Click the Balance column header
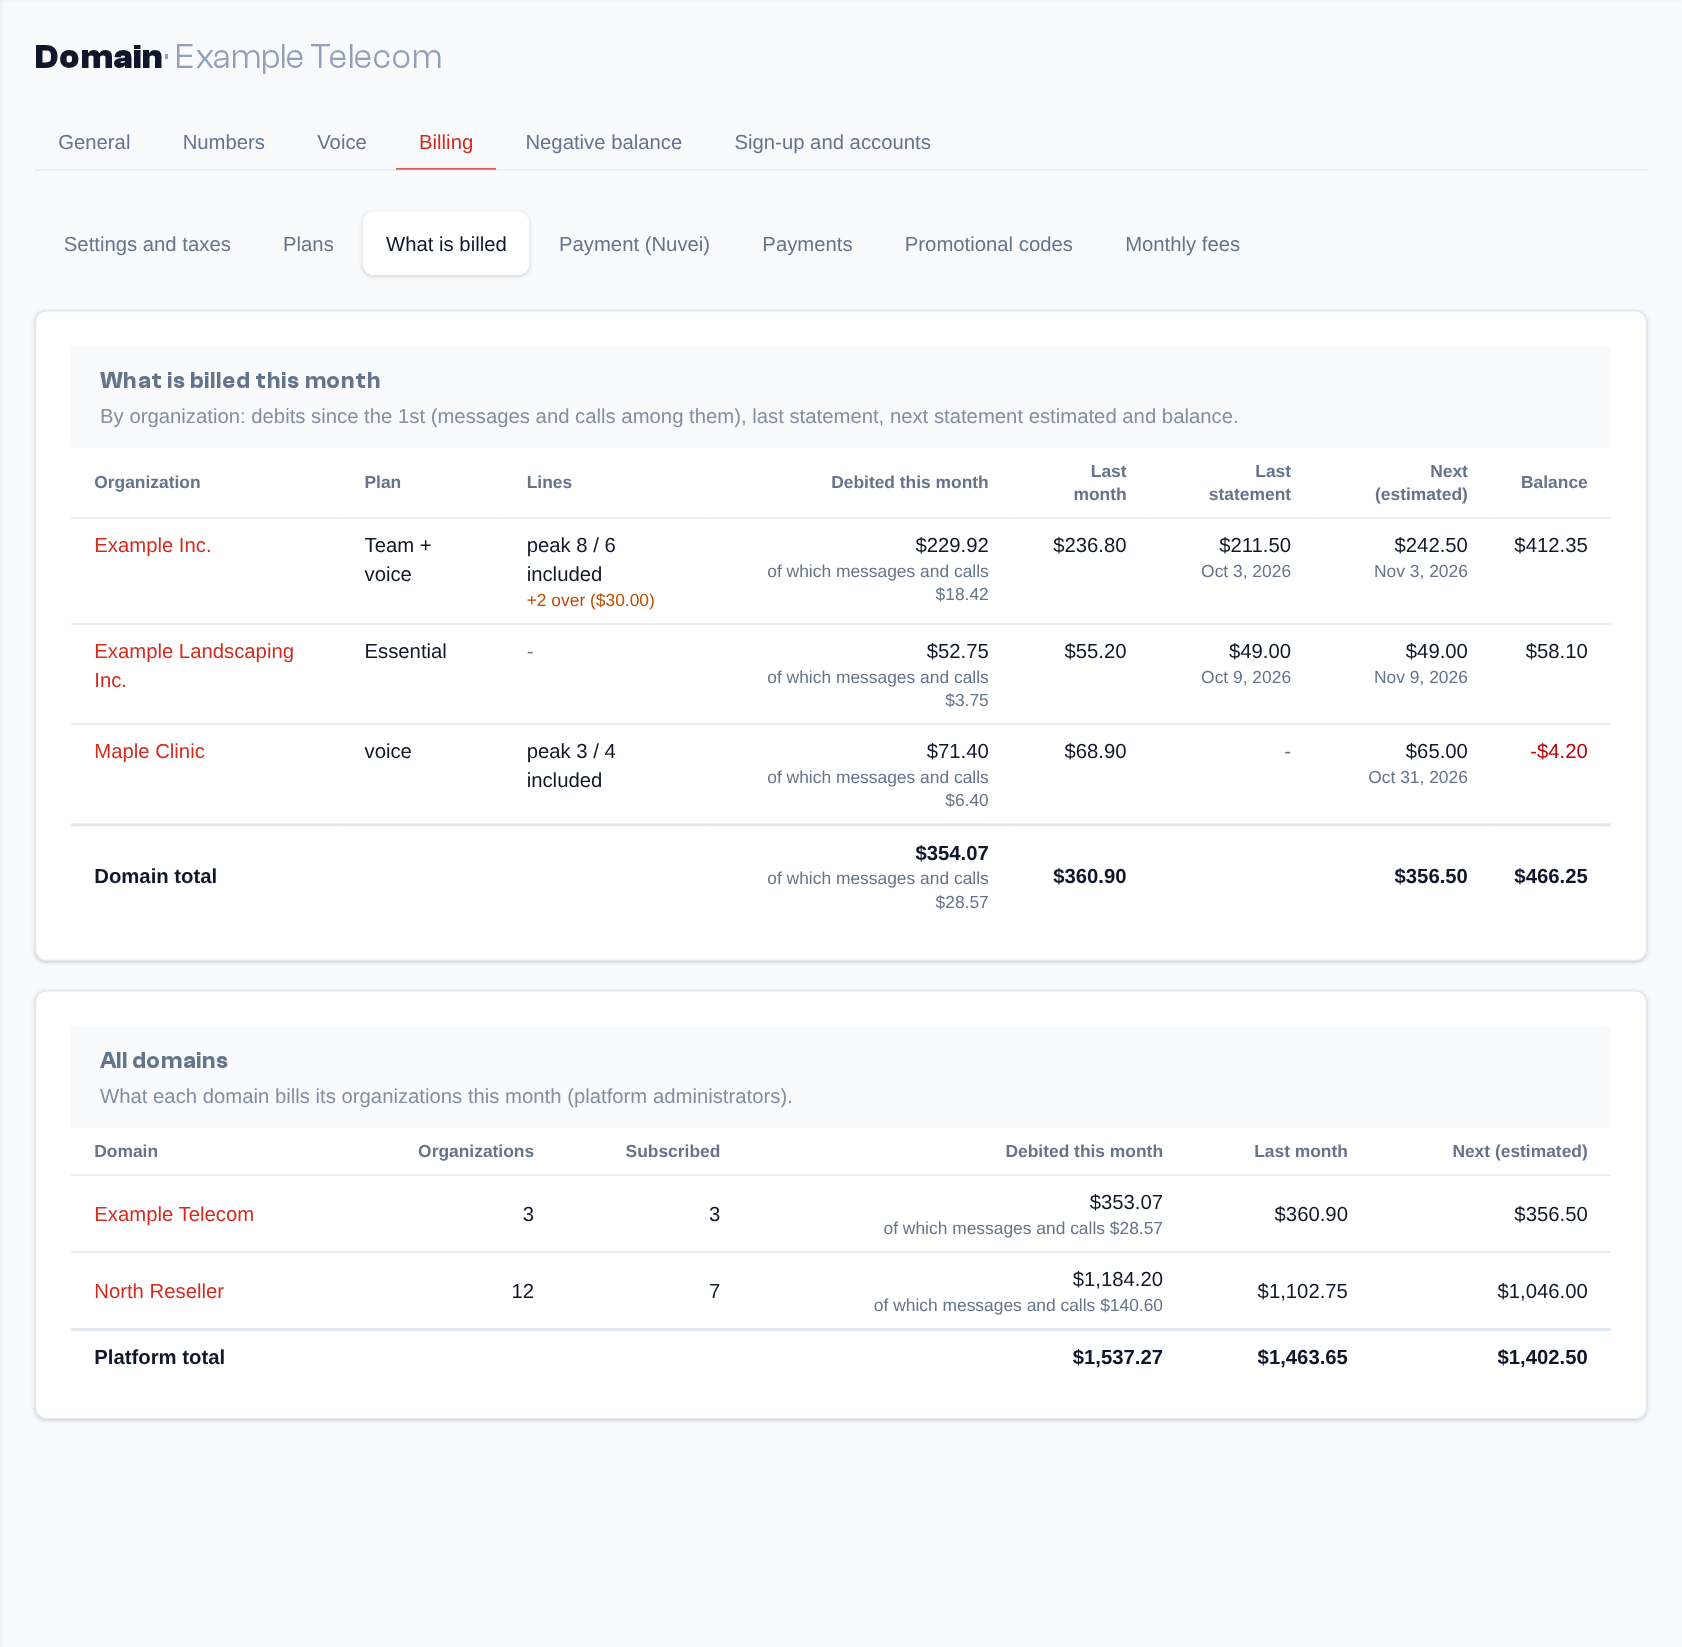The image size is (1682, 1647). click(x=1553, y=482)
